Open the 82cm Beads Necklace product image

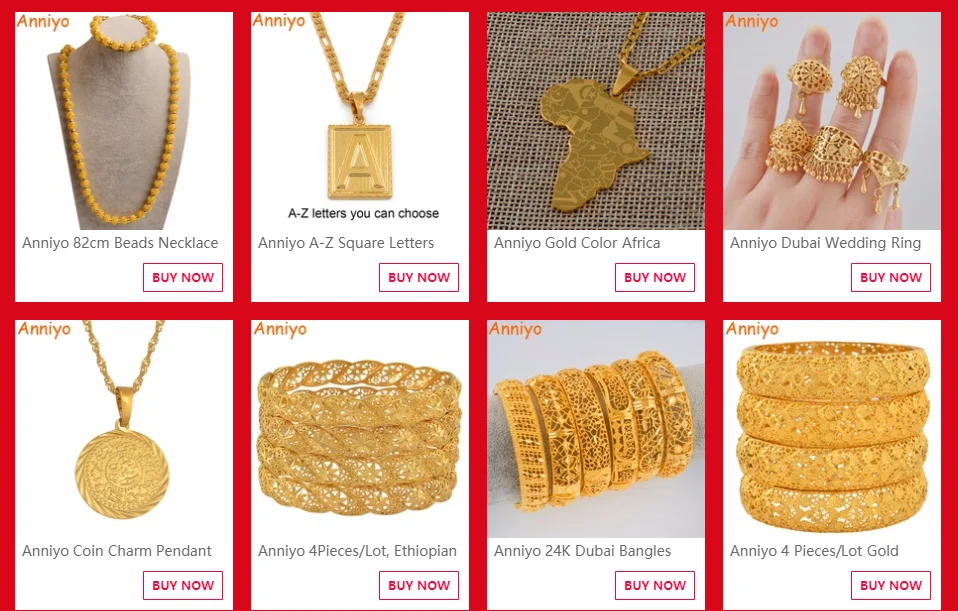click(124, 121)
